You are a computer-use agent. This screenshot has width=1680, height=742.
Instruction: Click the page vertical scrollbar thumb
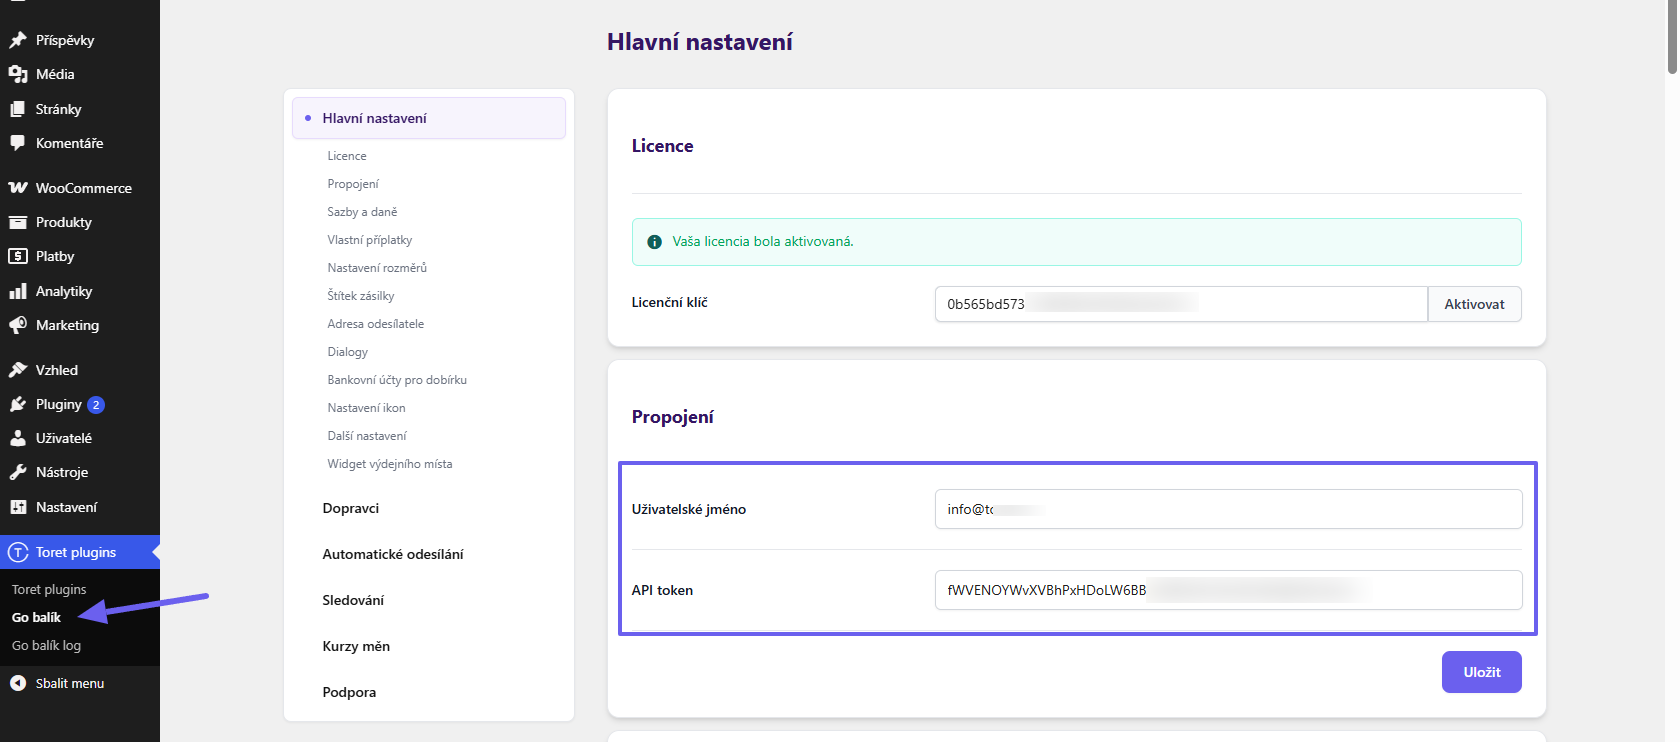coord(1672,37)
